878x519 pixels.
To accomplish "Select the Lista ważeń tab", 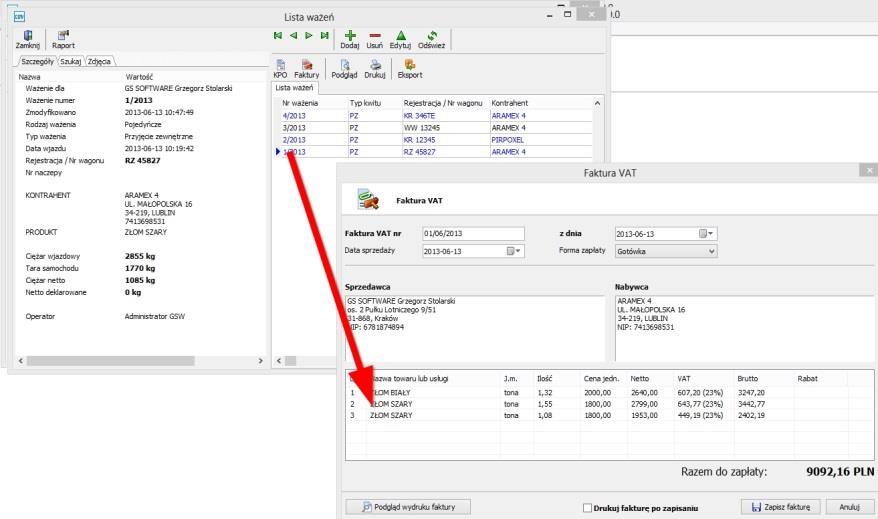I will [x=295, y=88].
